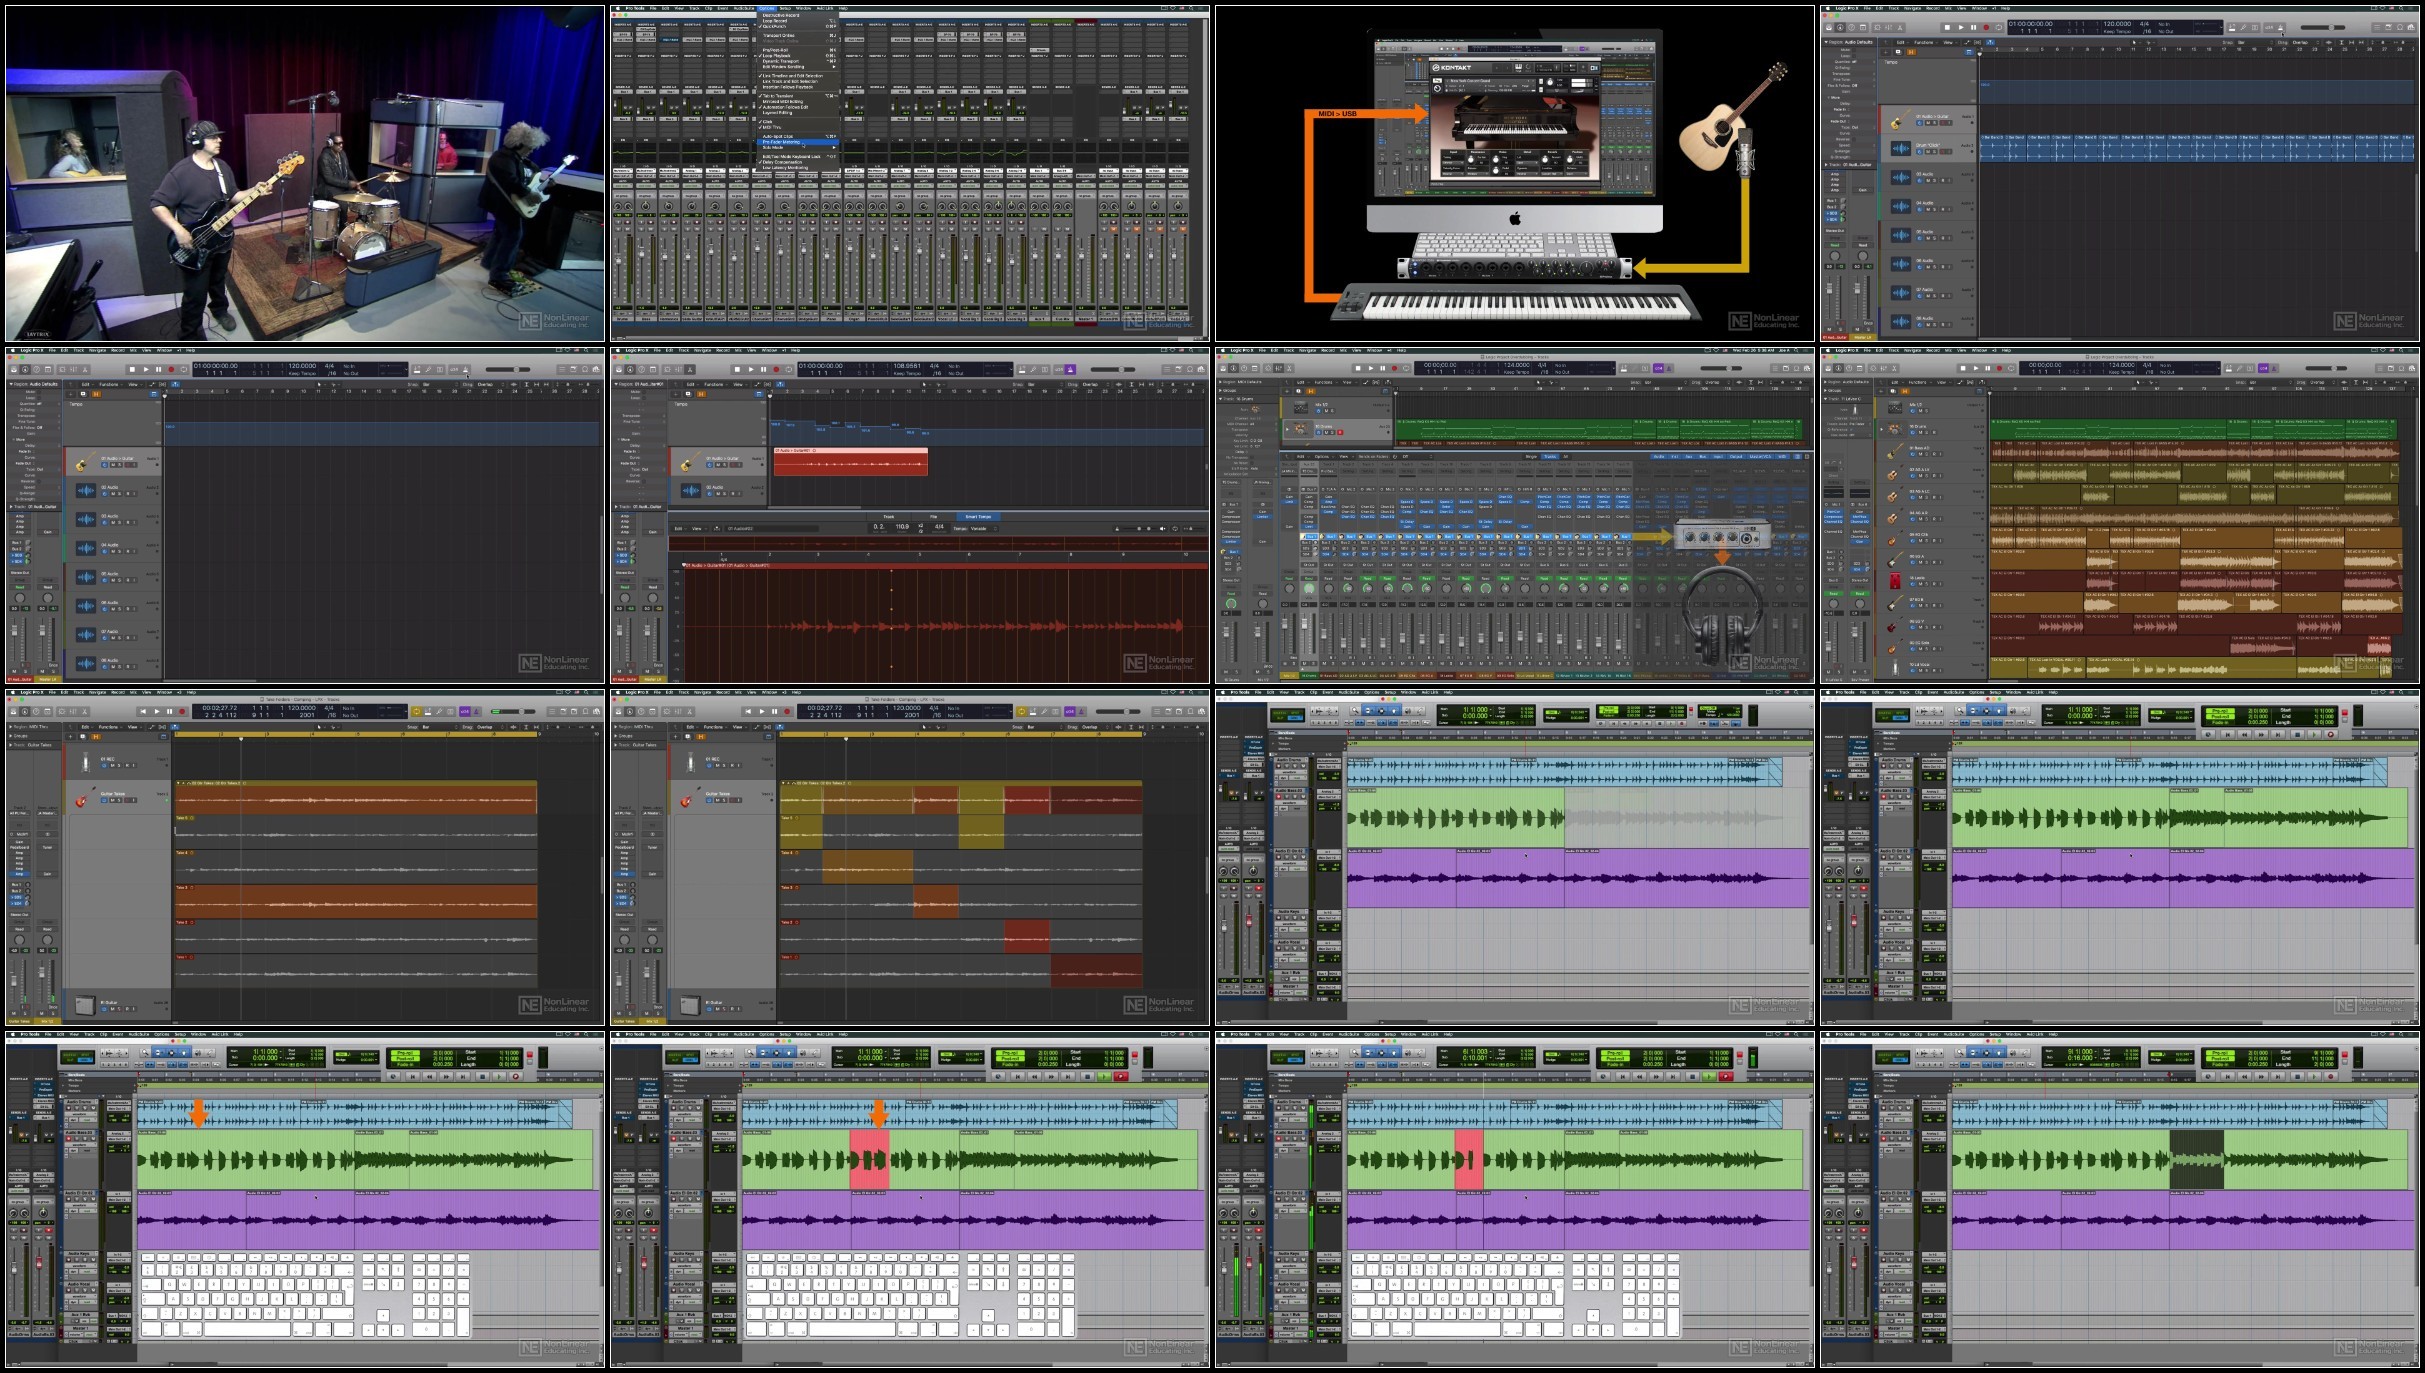The height and width of the screenshot is (1373, 2425).
Task: Click Play in the empty Logic project thumbnail
Action: 146,369
